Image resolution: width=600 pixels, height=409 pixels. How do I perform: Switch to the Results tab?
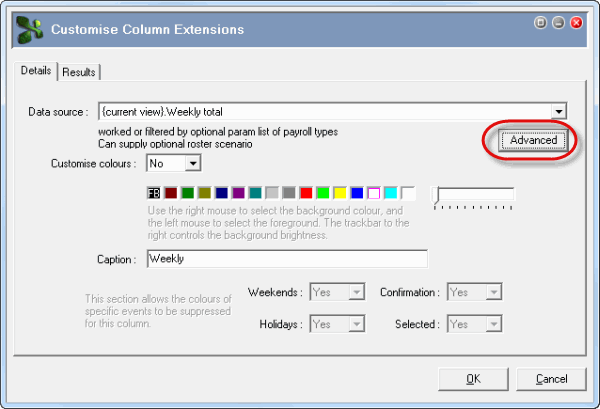coord(79,72)
